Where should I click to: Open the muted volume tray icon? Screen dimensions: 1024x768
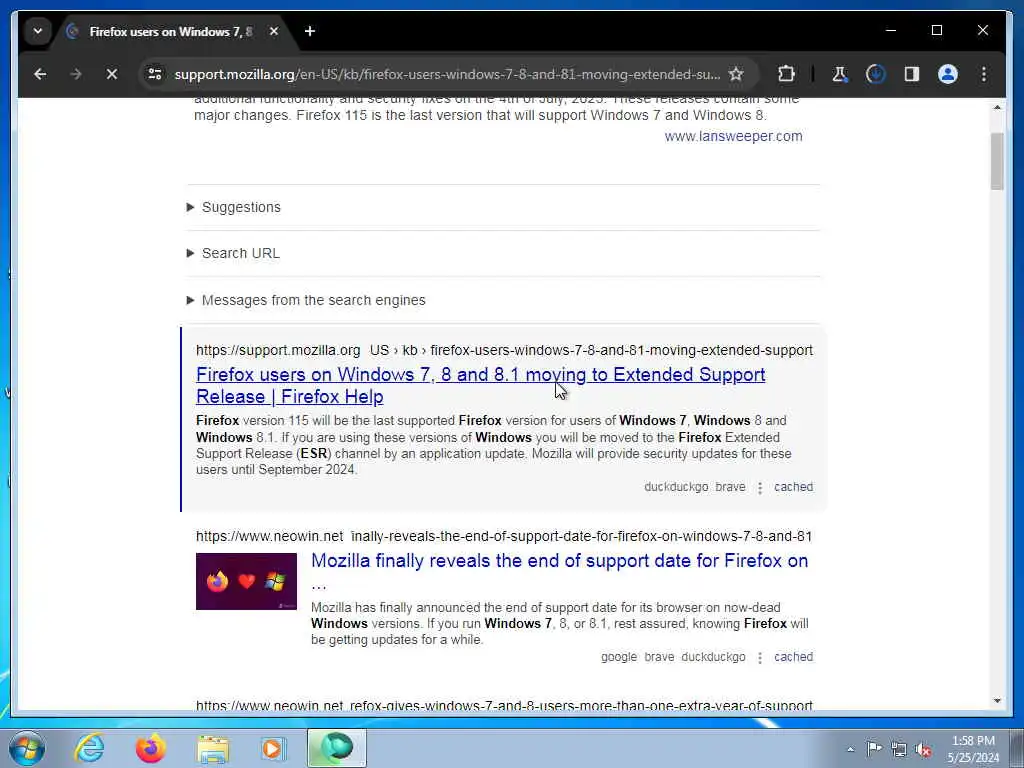(x=923, y=749)
